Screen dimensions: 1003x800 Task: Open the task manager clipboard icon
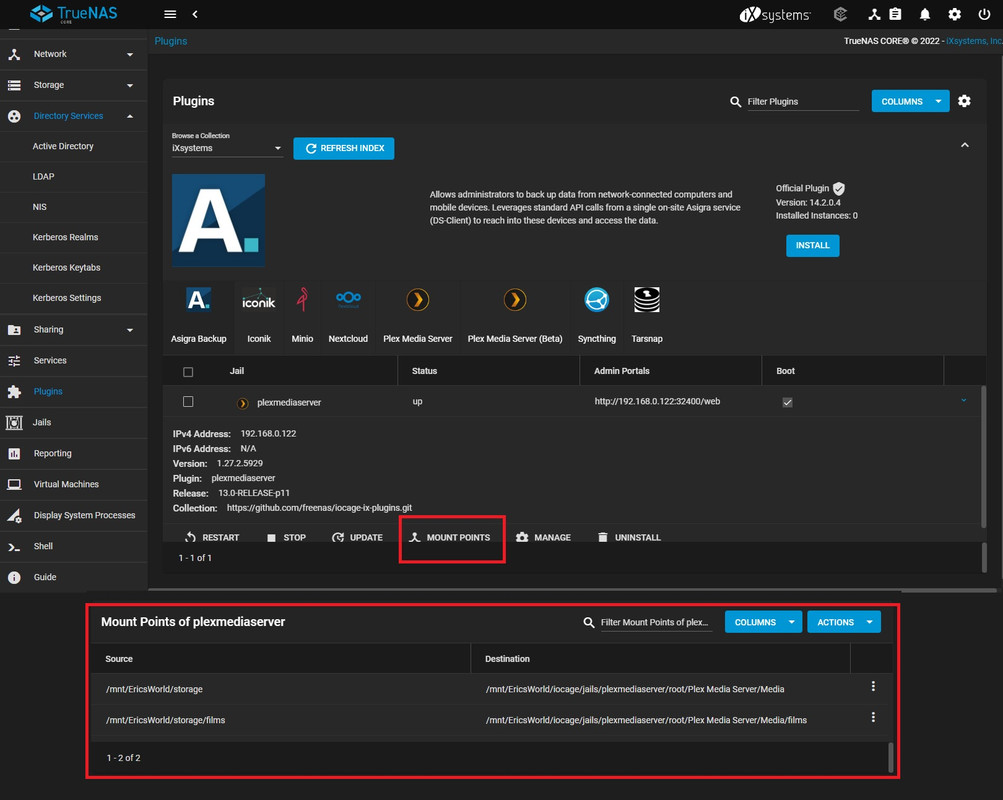click(x=896, y=14)
